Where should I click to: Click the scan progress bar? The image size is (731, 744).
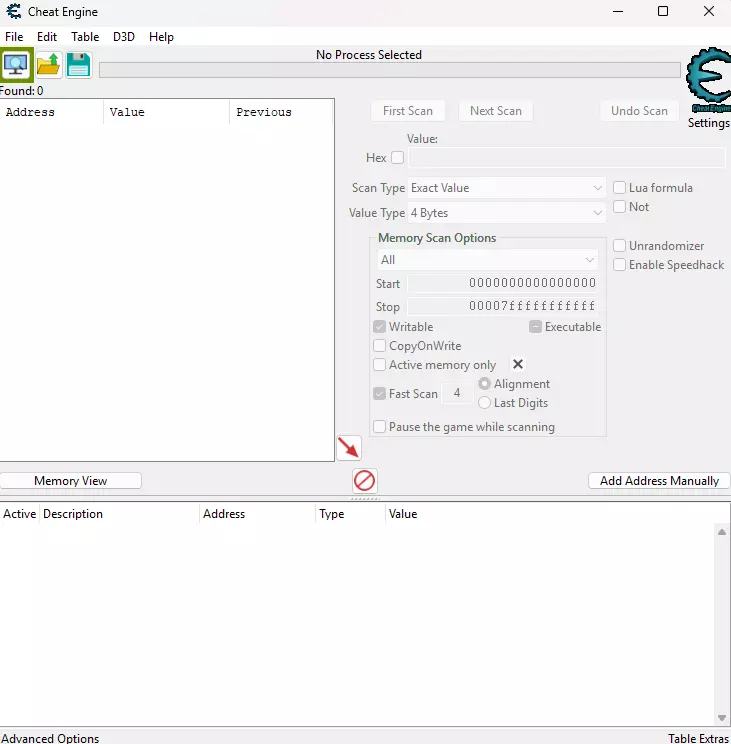(389, 70)
